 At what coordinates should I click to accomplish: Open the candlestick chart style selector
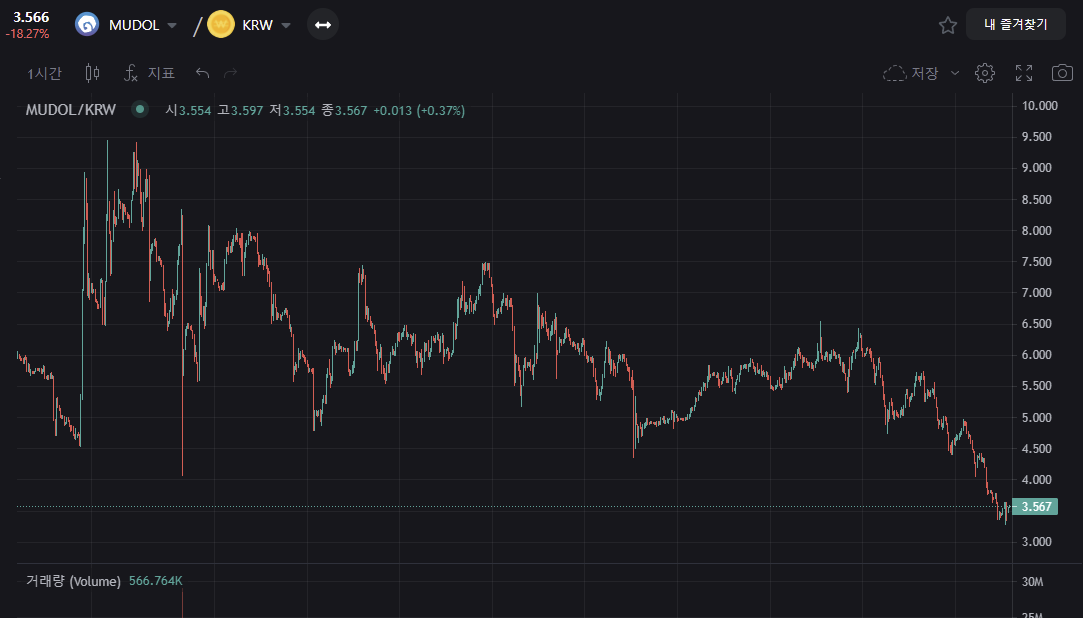(x=93, y=73)
